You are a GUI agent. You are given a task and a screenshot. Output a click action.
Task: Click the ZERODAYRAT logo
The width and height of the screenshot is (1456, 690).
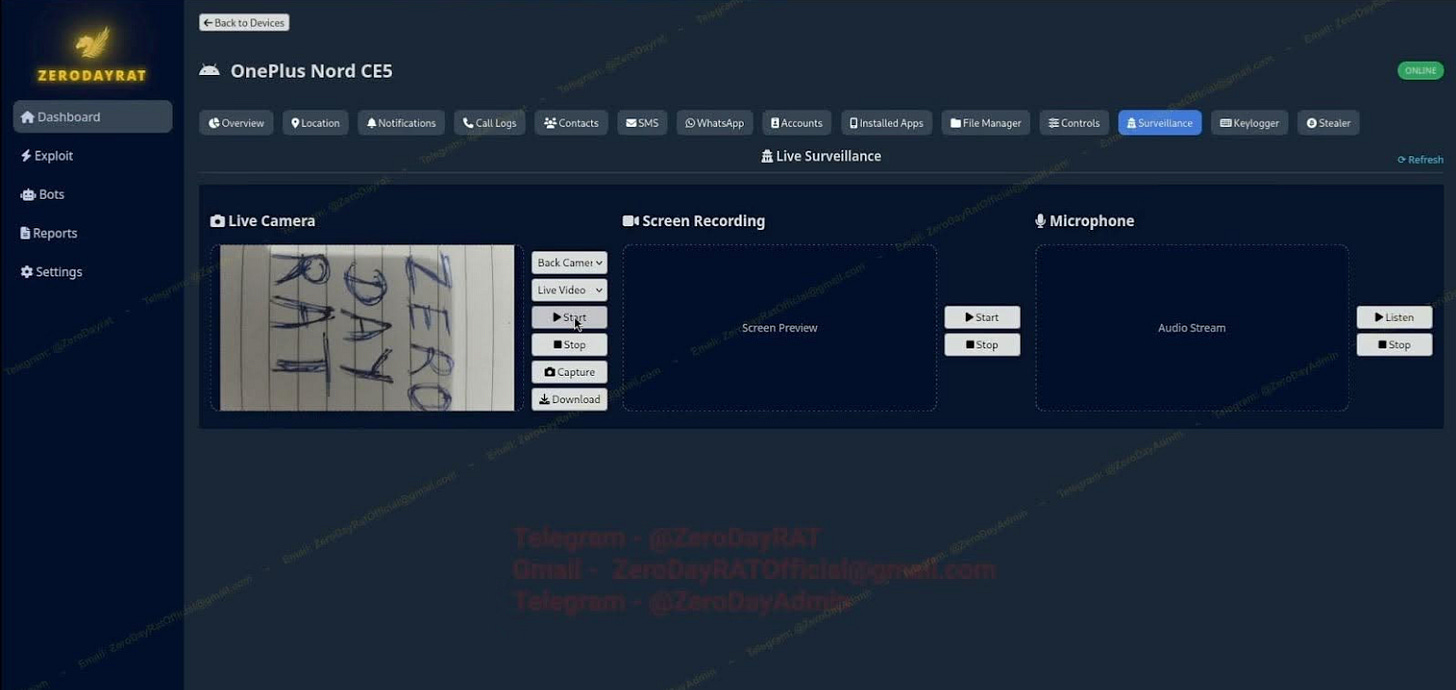pyautogui.click(x=92, y=54)
